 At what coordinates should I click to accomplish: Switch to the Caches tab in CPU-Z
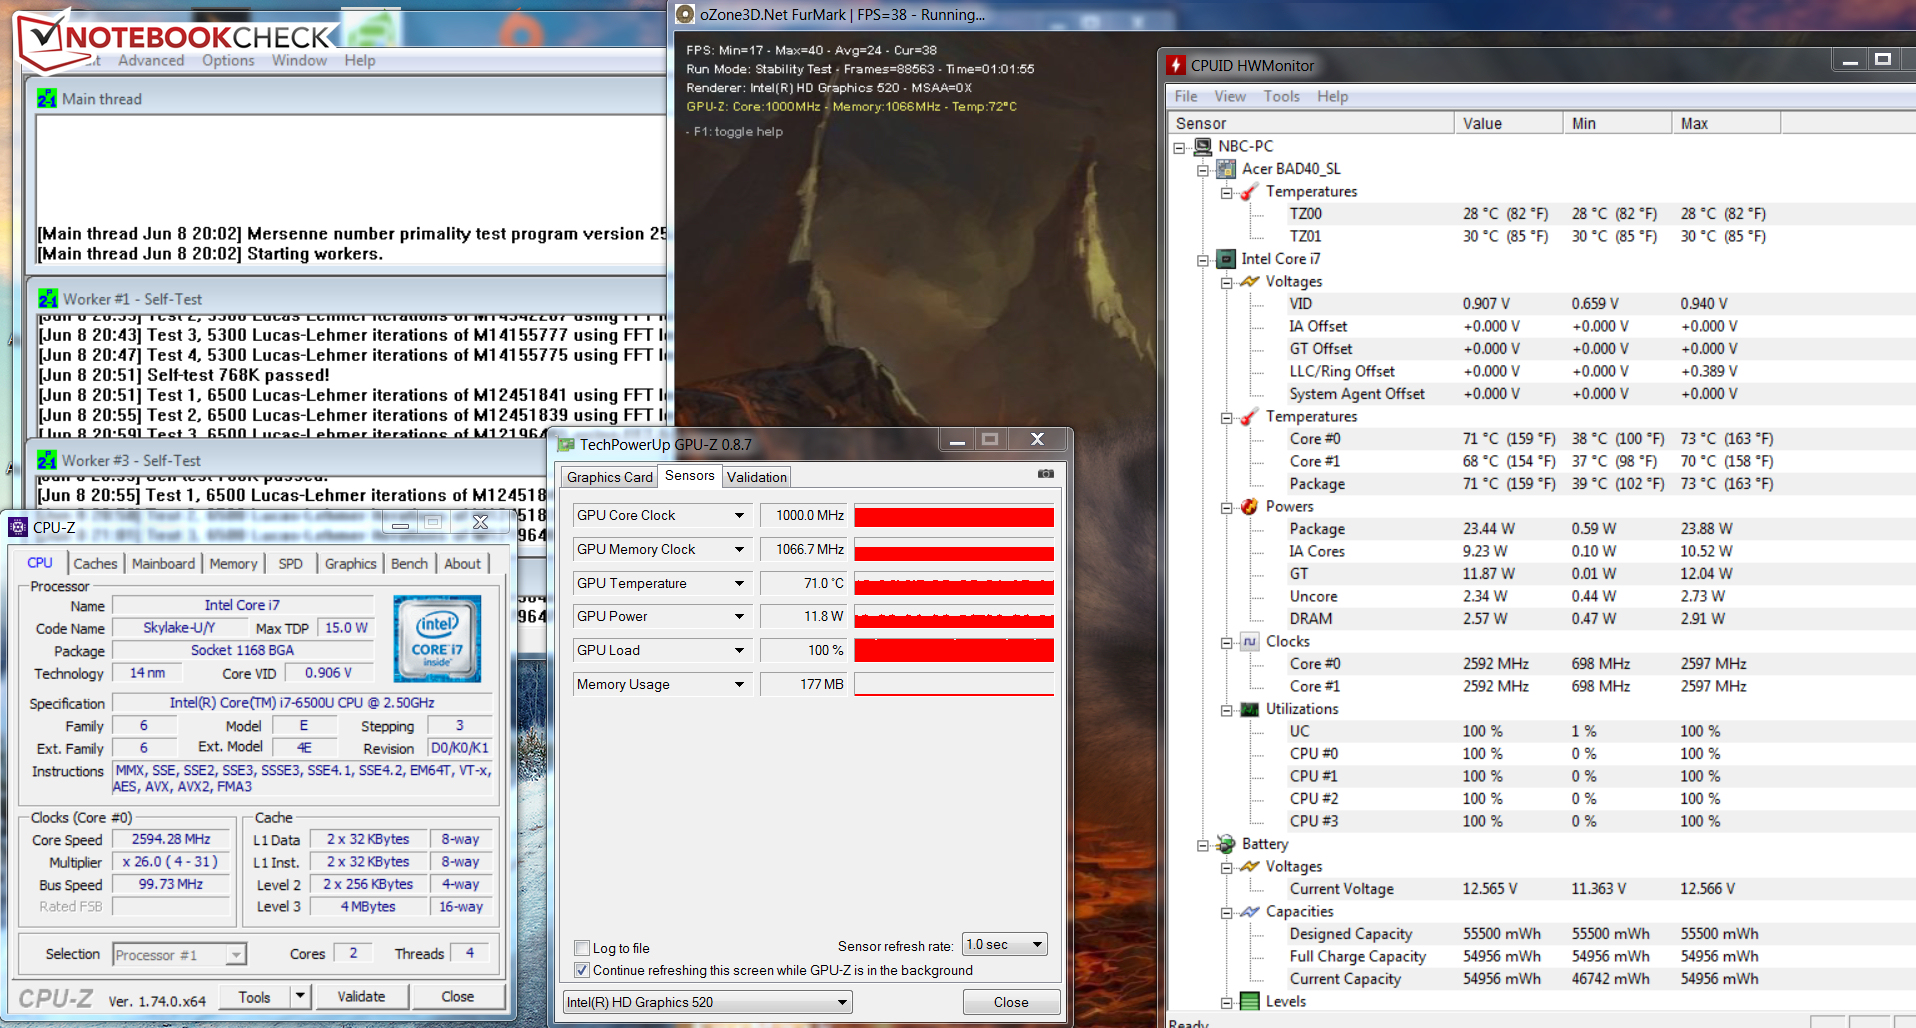95,564
